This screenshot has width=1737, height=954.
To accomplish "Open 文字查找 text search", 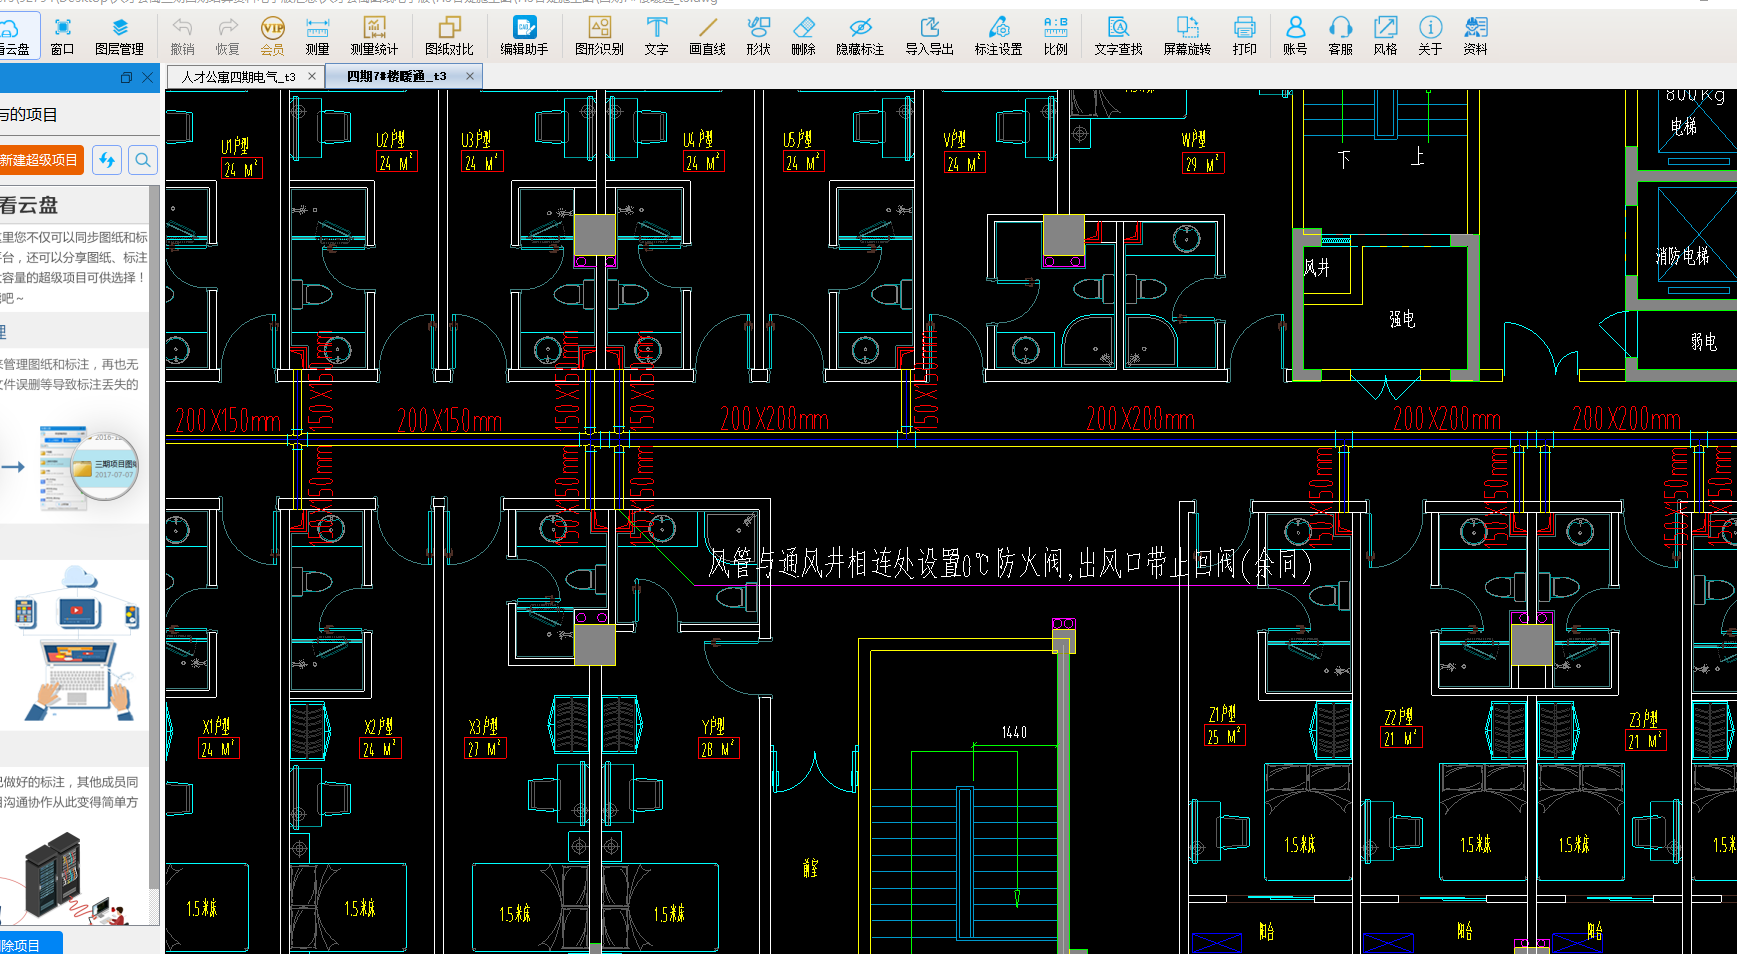I will (x=1118, y=35).
